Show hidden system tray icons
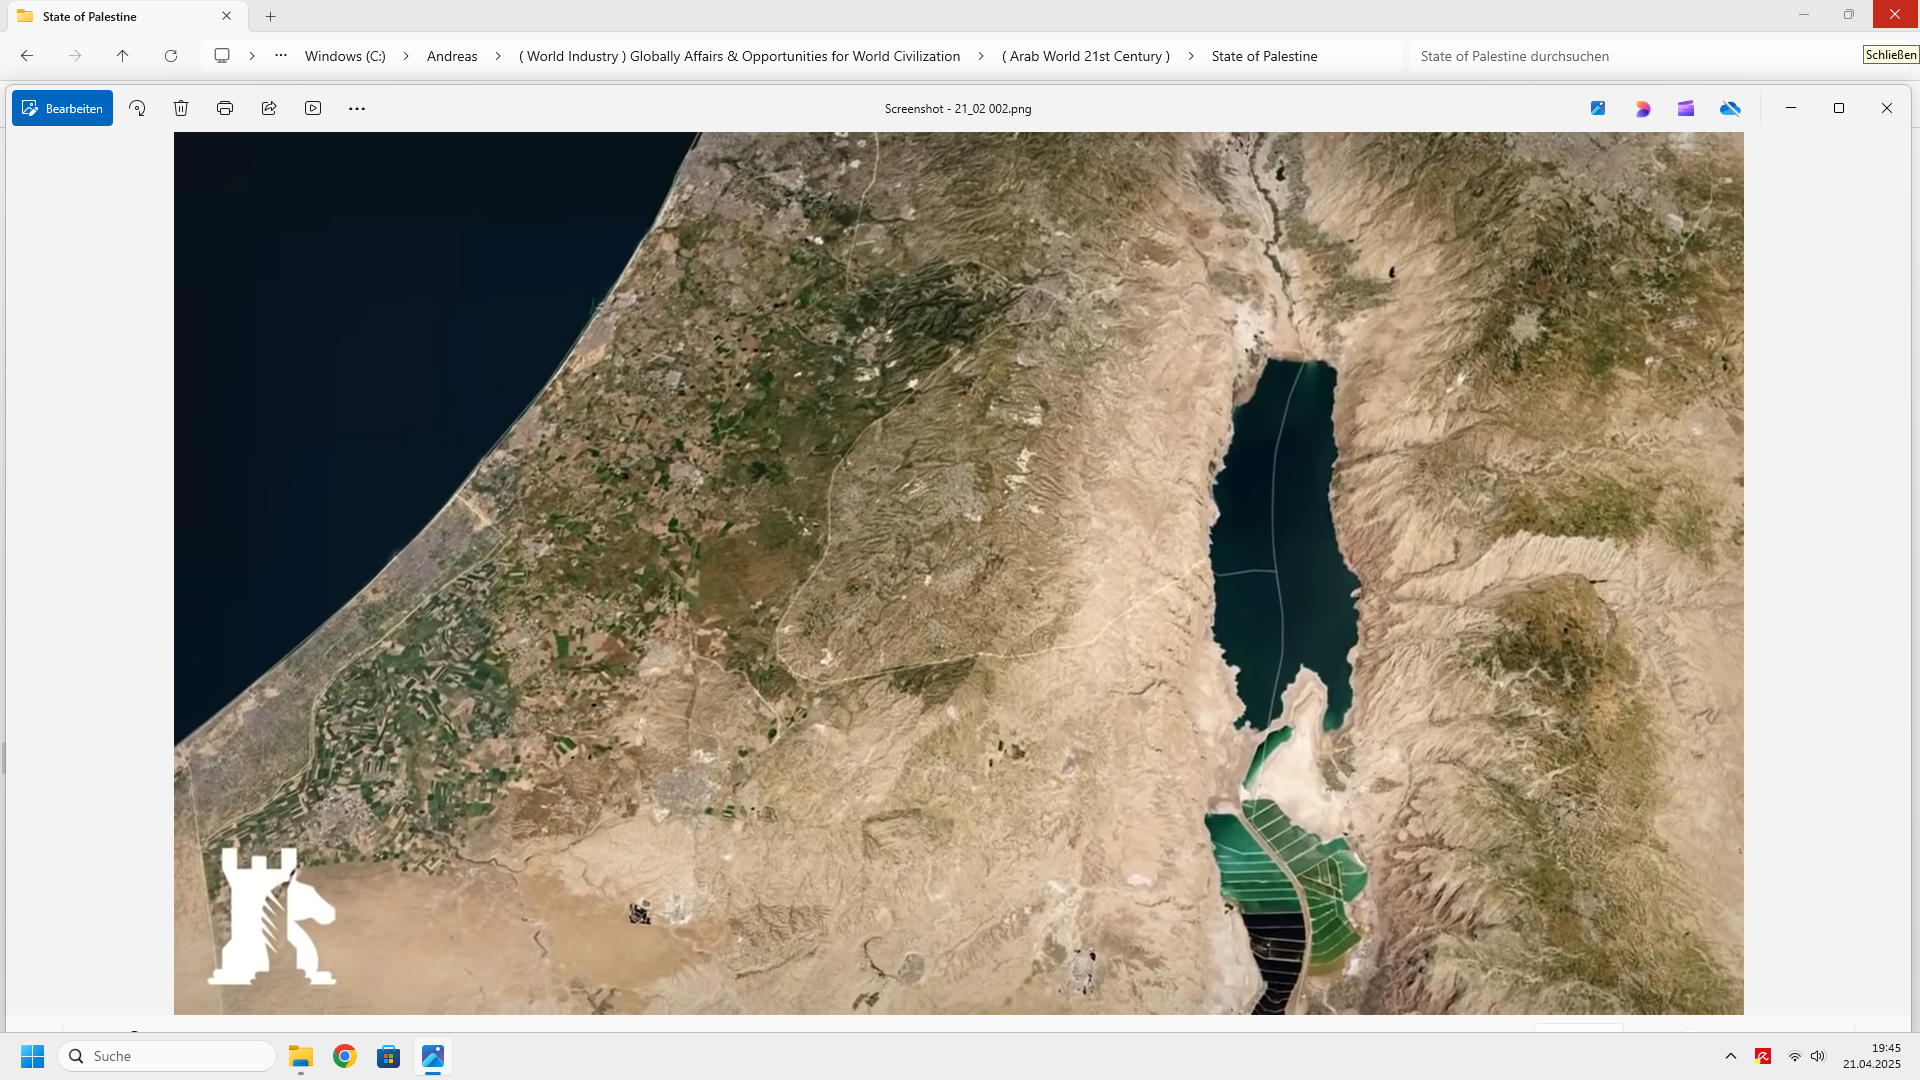Screen dimensions: 1920x1080 [x=1731, y=1056]
